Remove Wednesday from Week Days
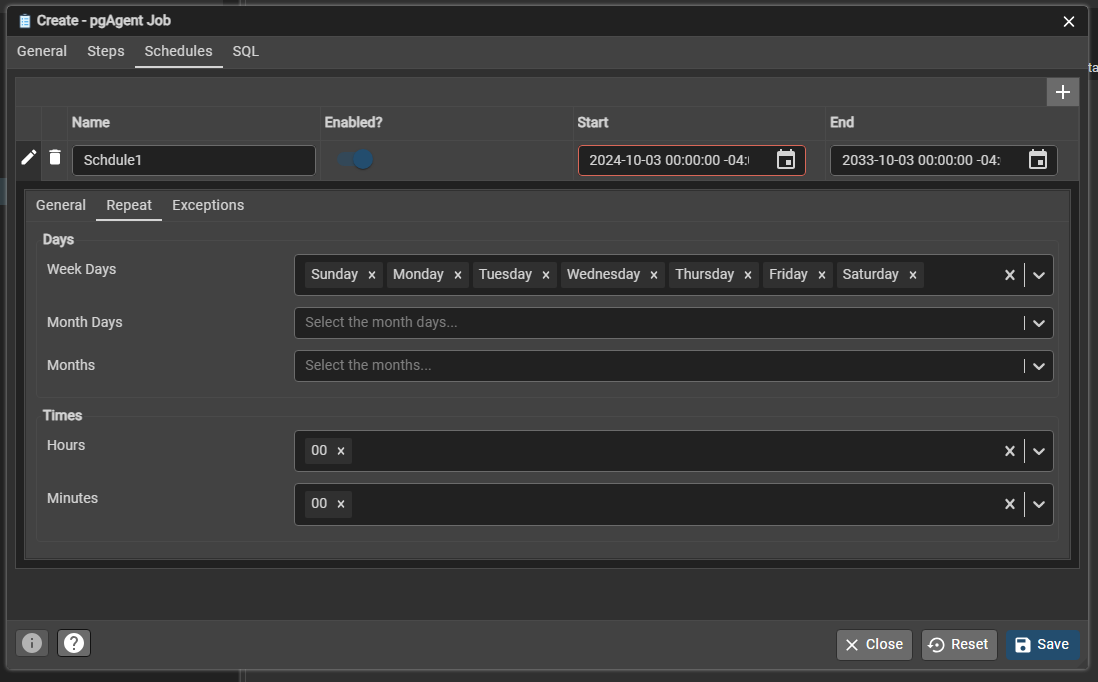Viewport: 1098px width, 682px height. [654, 275]
